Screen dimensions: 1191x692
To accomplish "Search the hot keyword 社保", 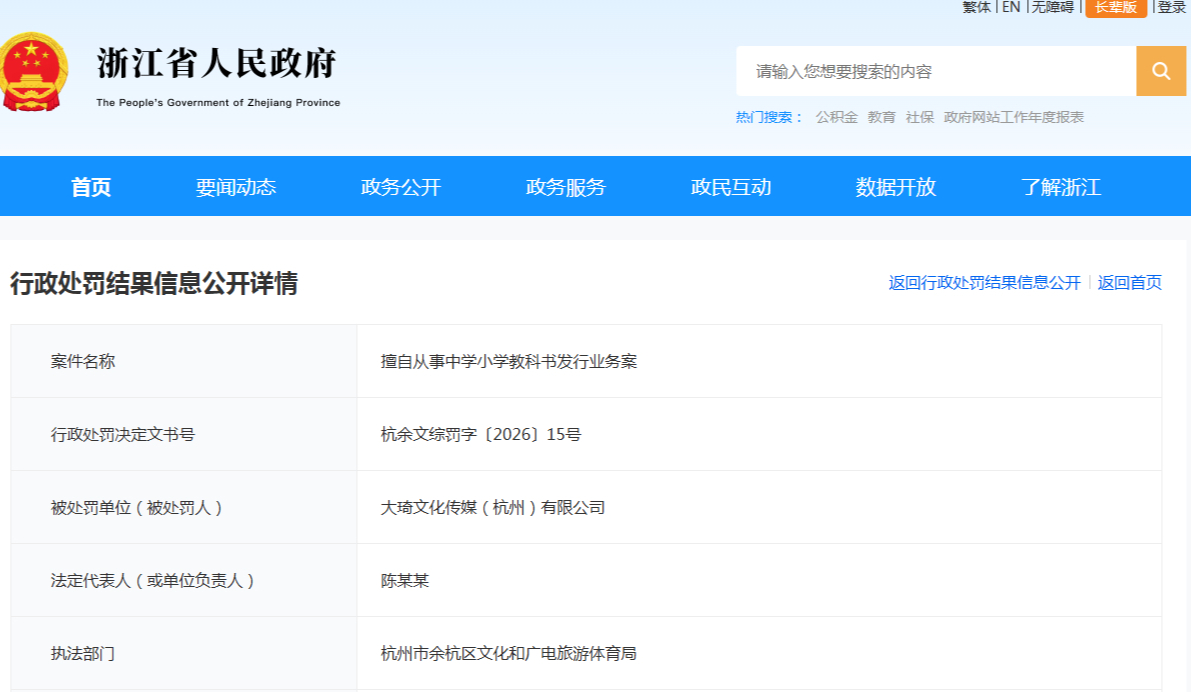I will tap(919, 117).
